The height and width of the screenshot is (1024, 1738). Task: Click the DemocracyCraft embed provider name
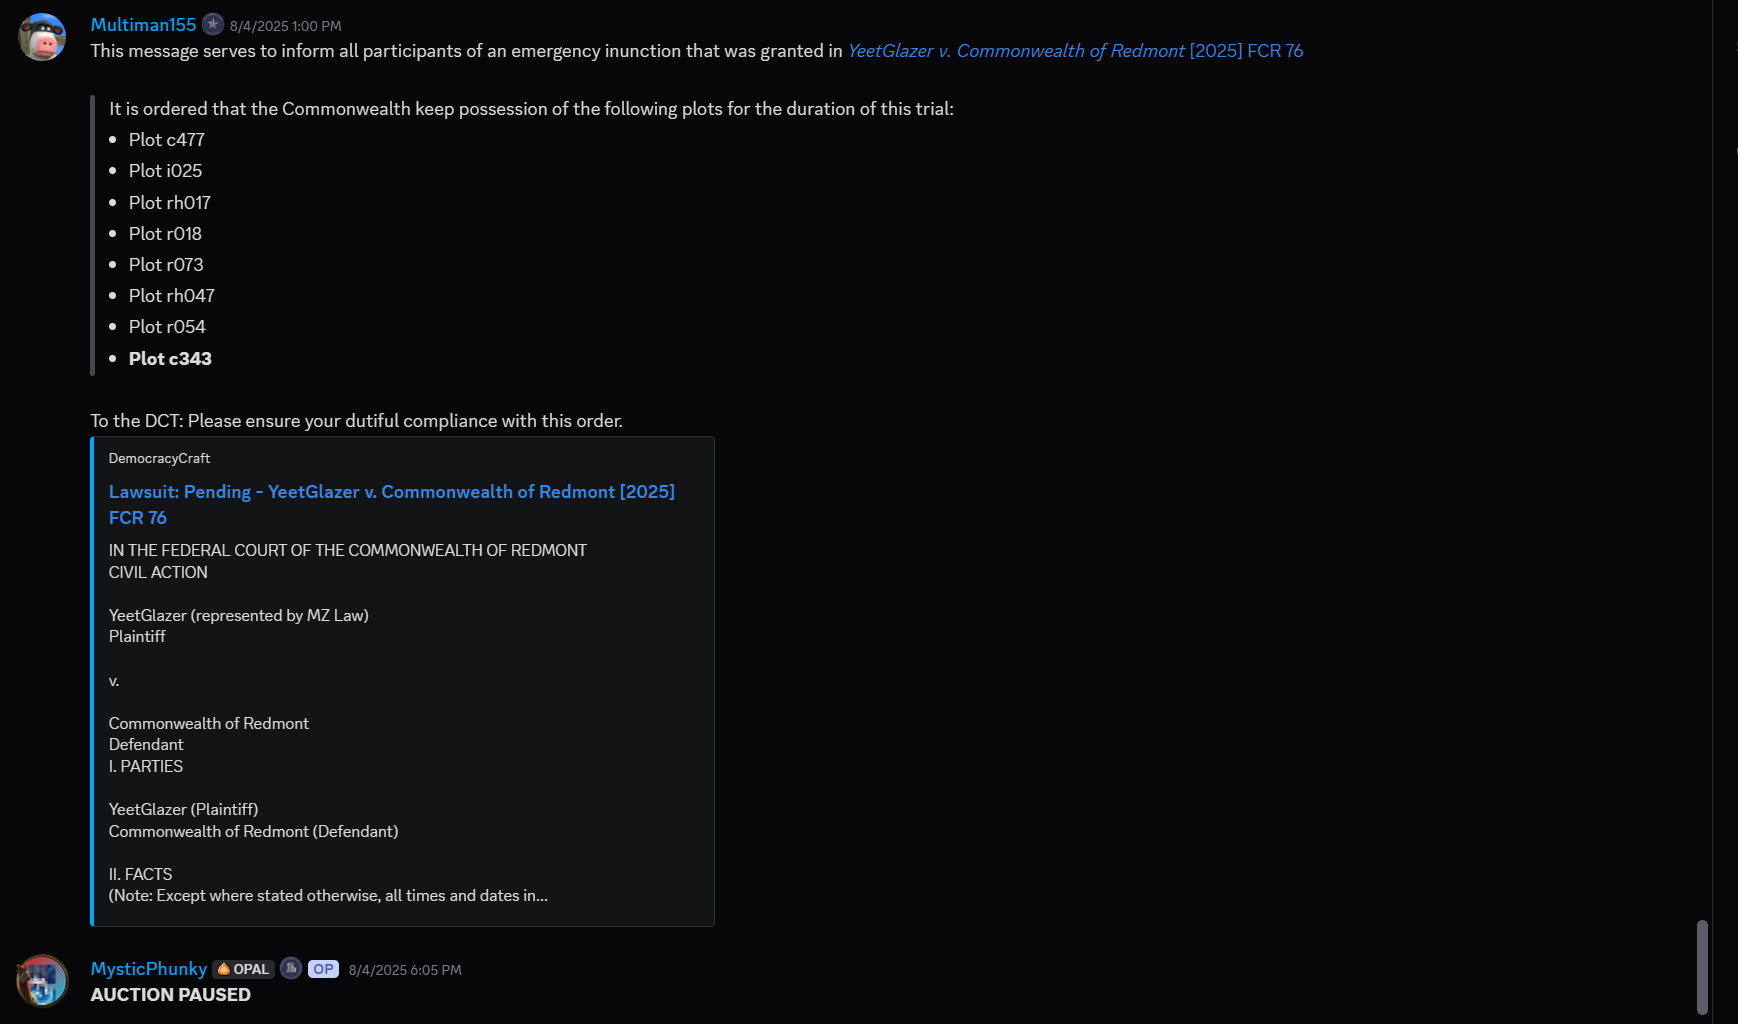coord(159,458)
